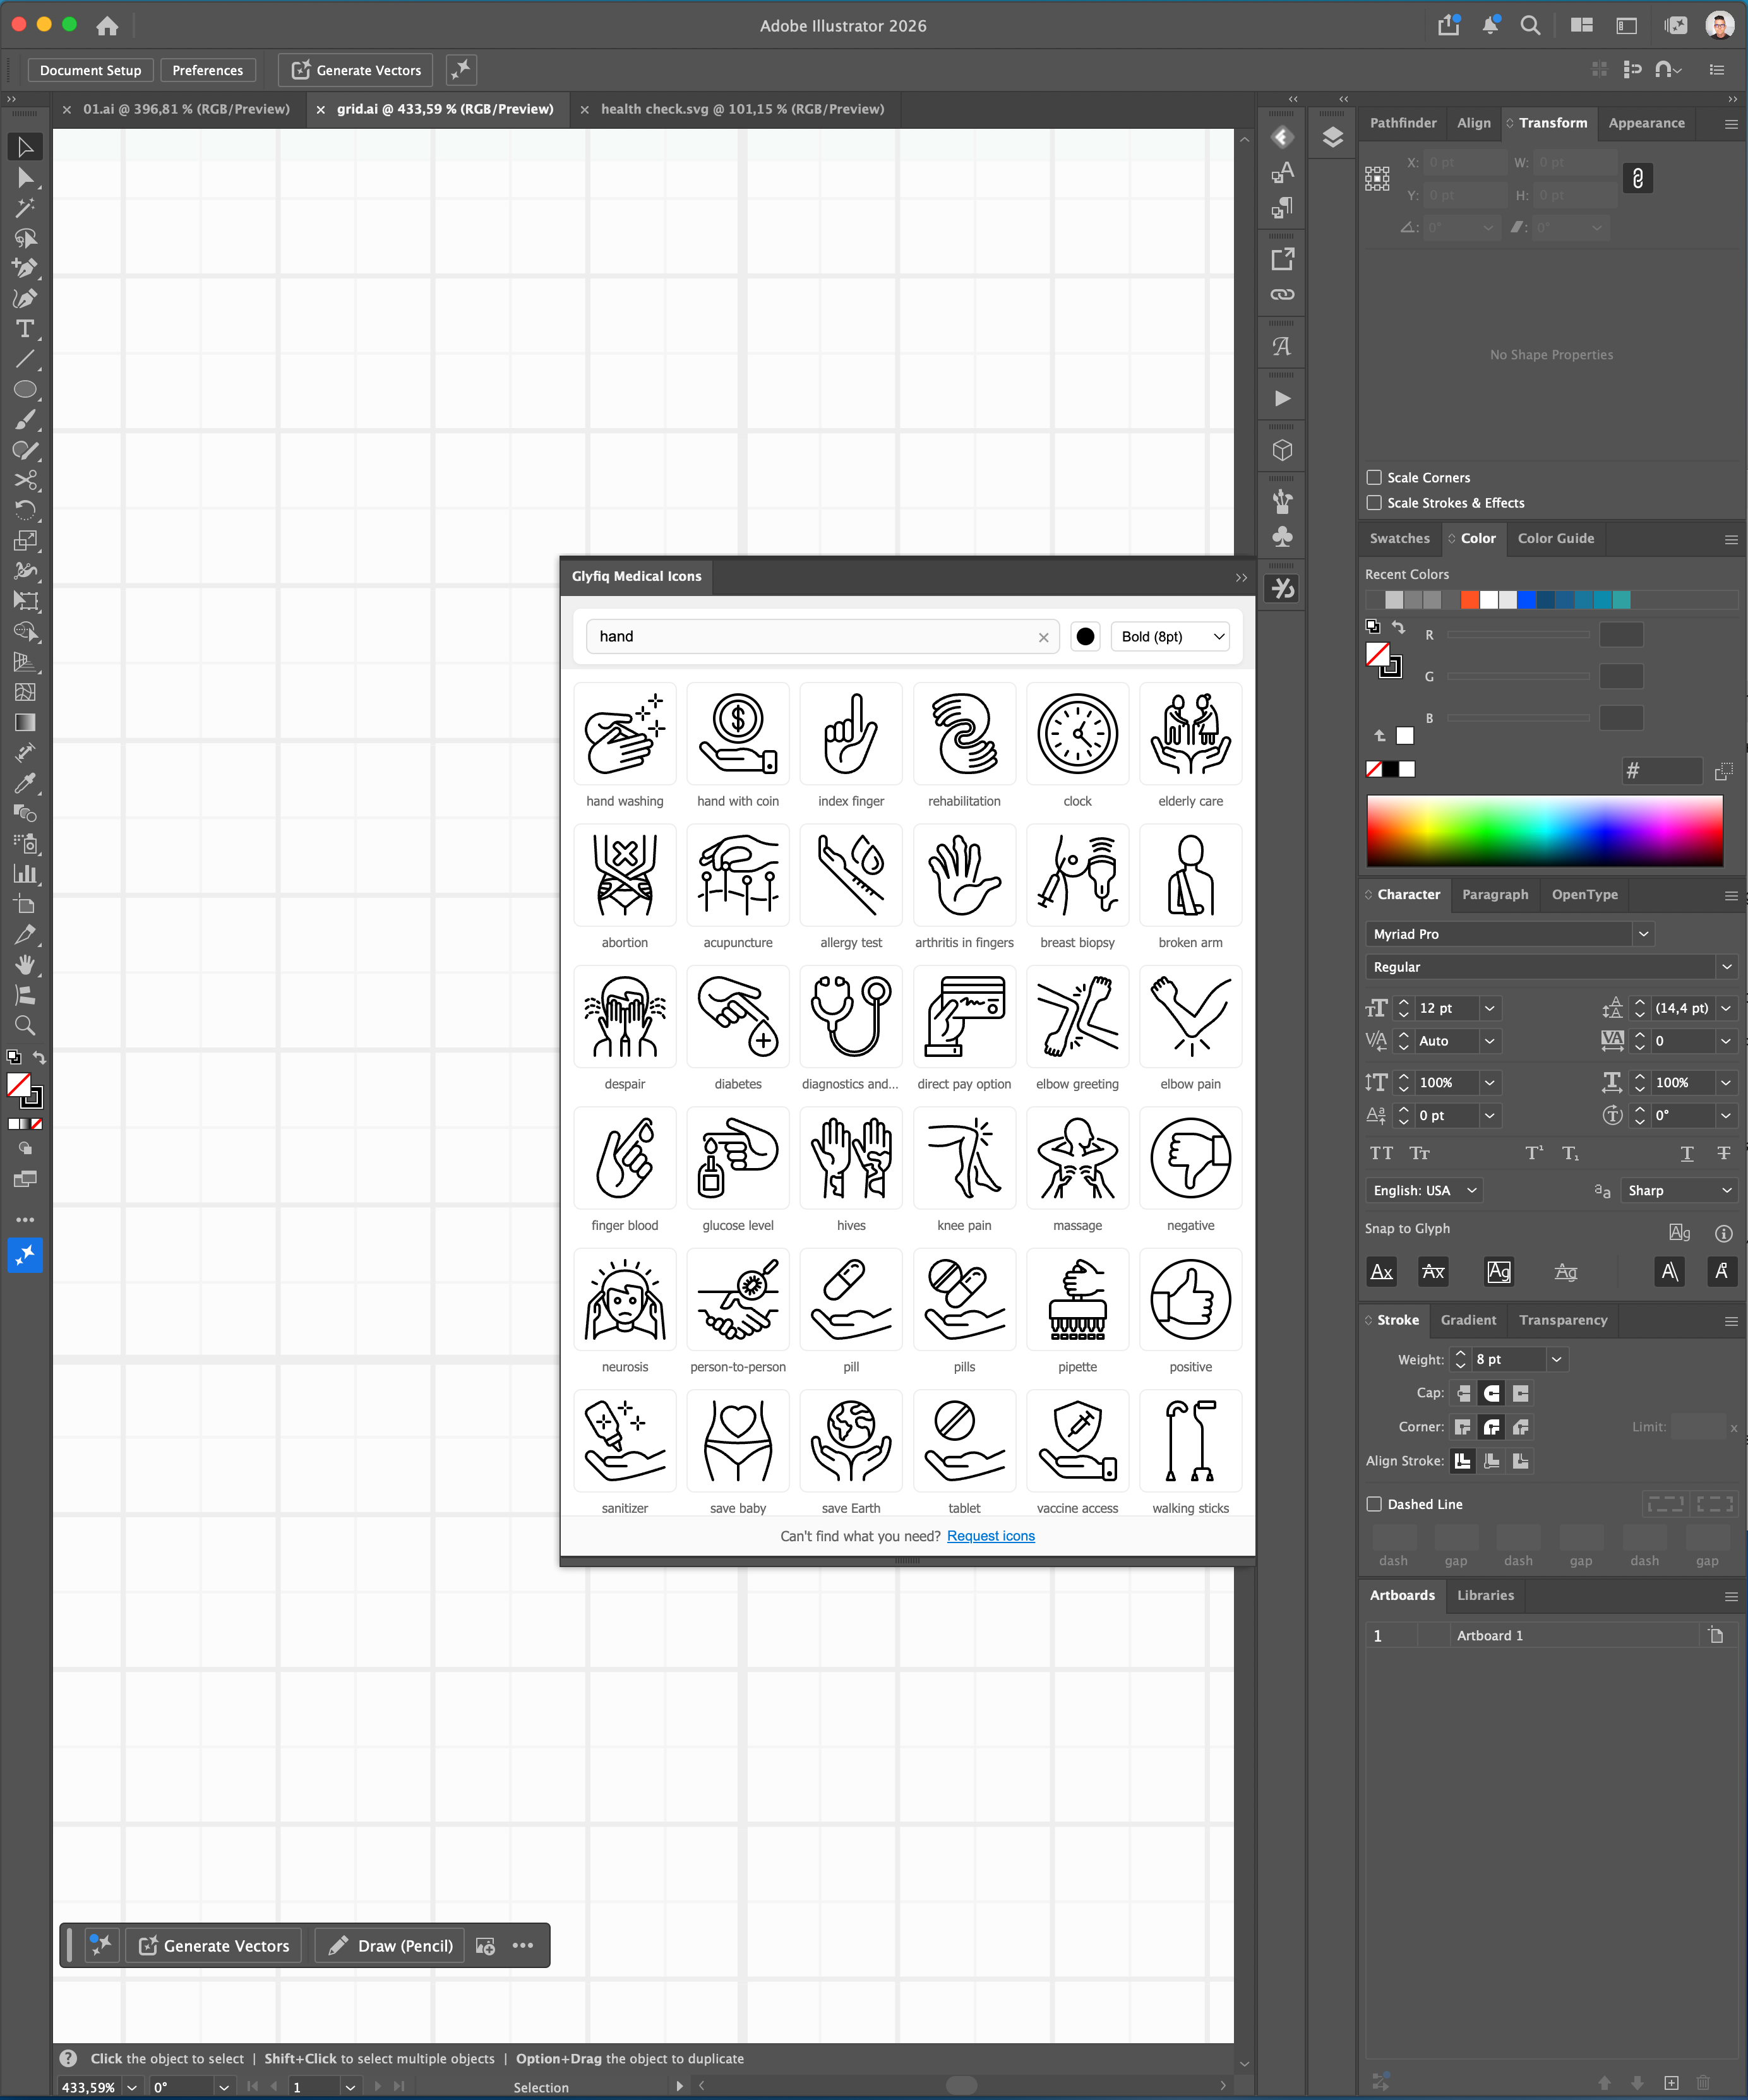This screenshot has height=2100, width=1748.
Task: Select Align Stroke to Center option
Action: [x=1462, y=1461]
